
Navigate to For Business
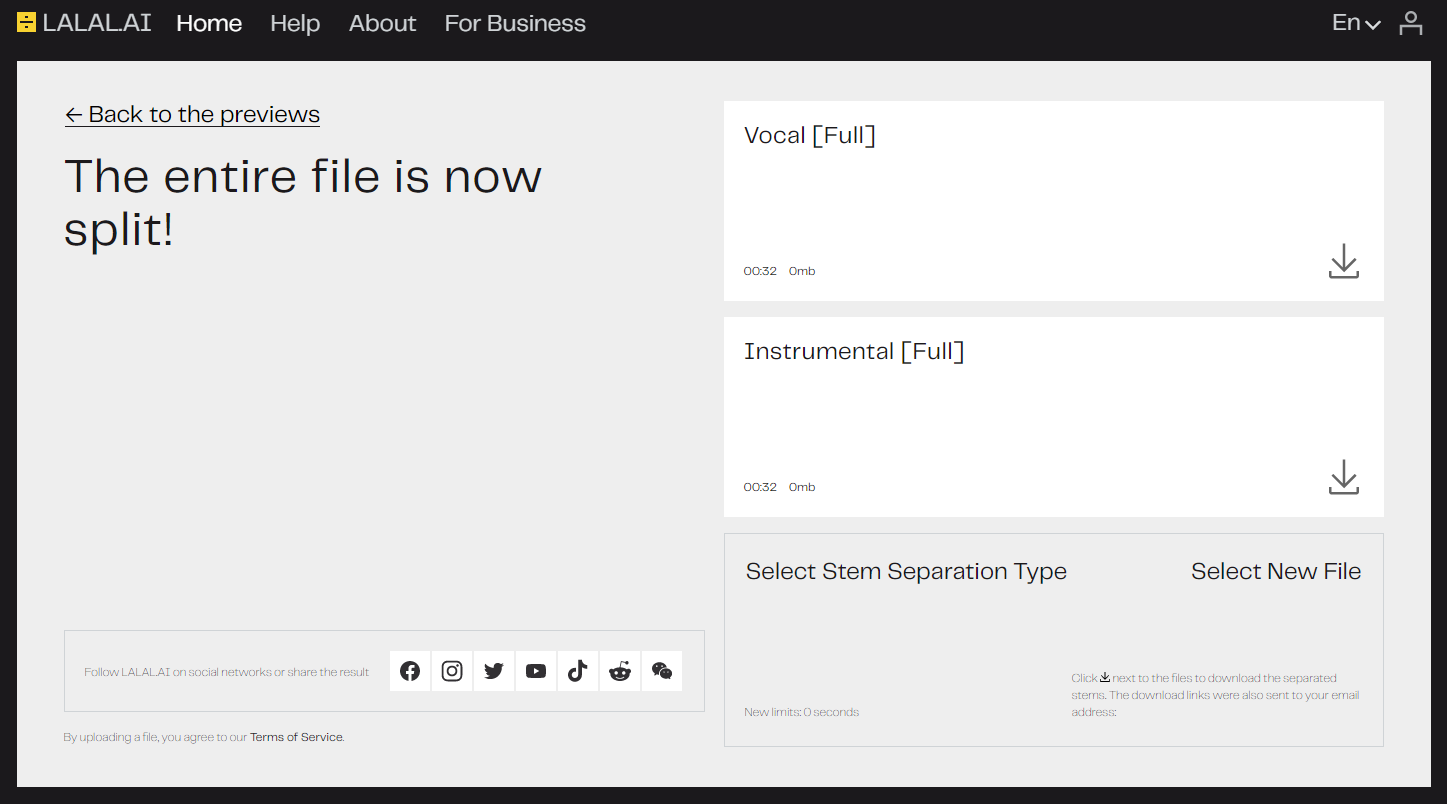515,23
